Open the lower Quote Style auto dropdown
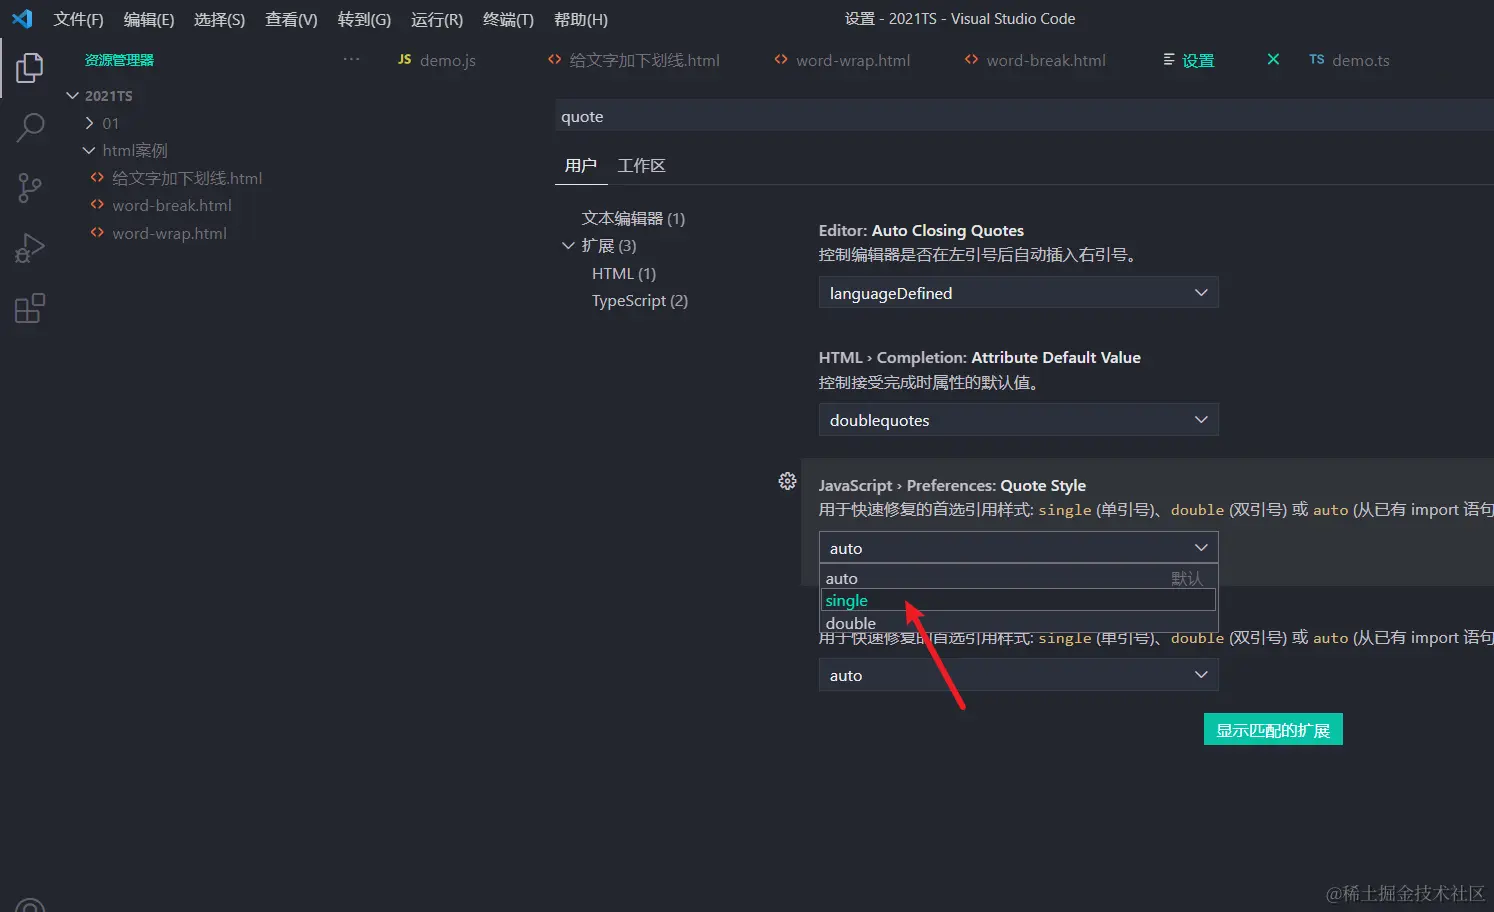The width and height of the screenshot is (1494, 912). tap(1018, 675)
